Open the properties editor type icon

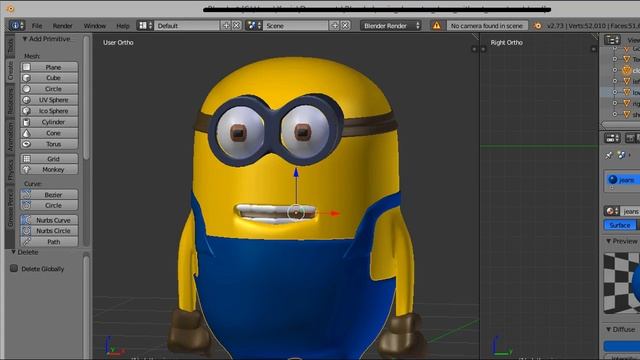click(612, 138)
